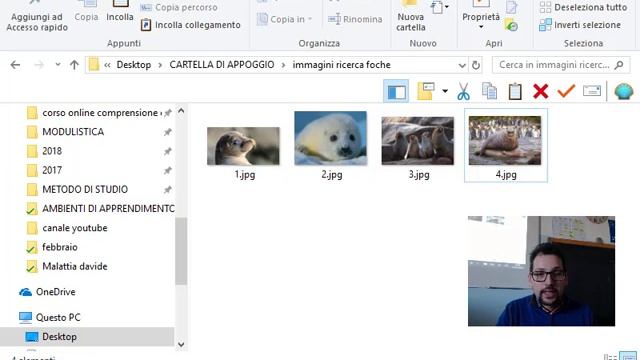Screen dimensions: 640x360
Task: Click Incolla in the ribbon
Action: [x=120, y=11]
